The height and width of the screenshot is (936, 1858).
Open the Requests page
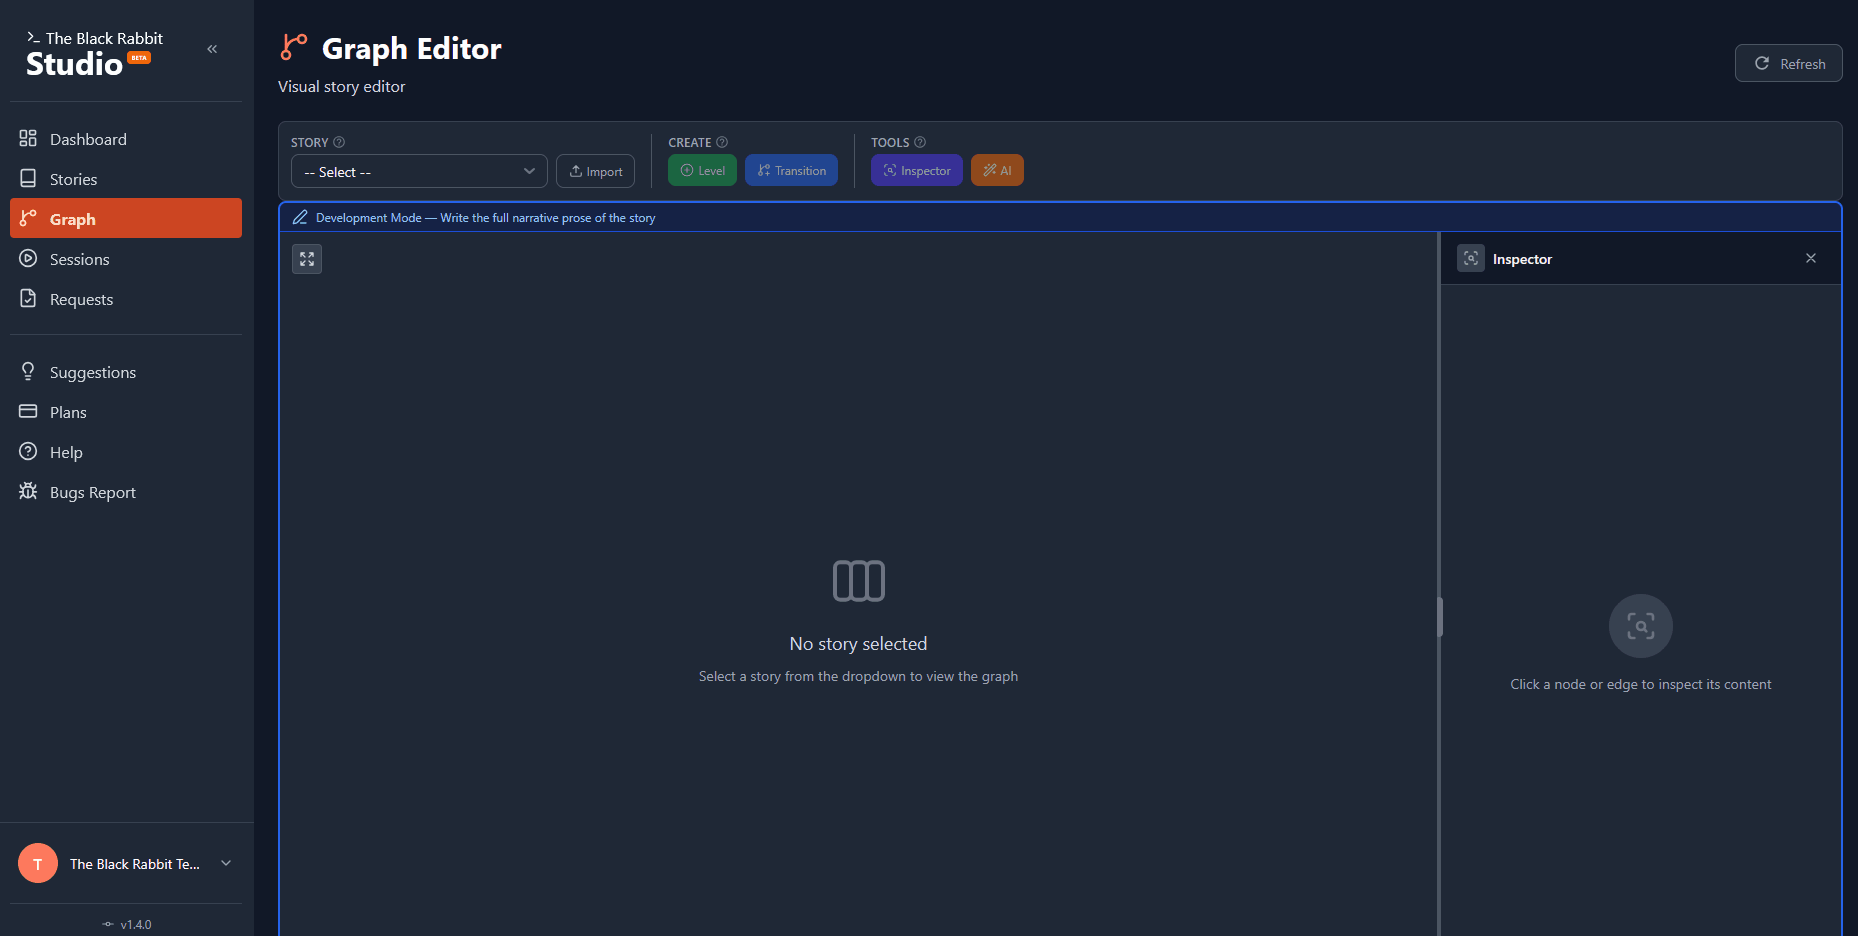click(126, 299)
